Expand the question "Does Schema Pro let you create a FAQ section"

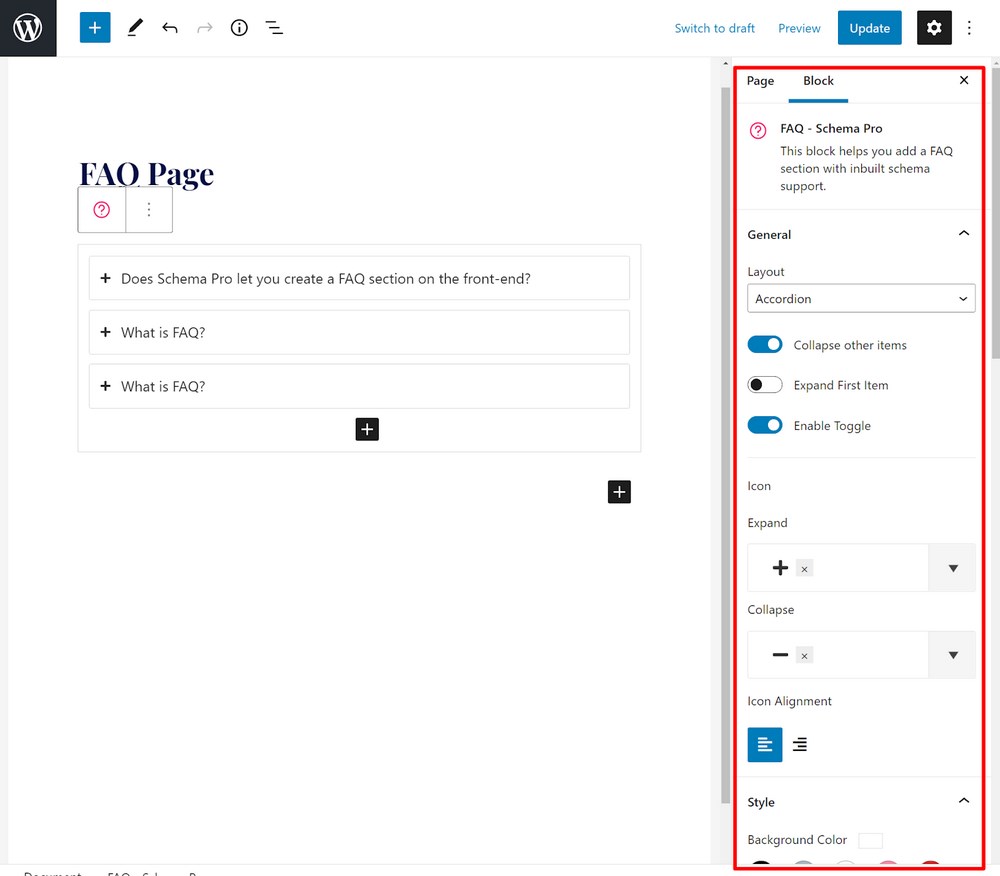pos(359,279)
